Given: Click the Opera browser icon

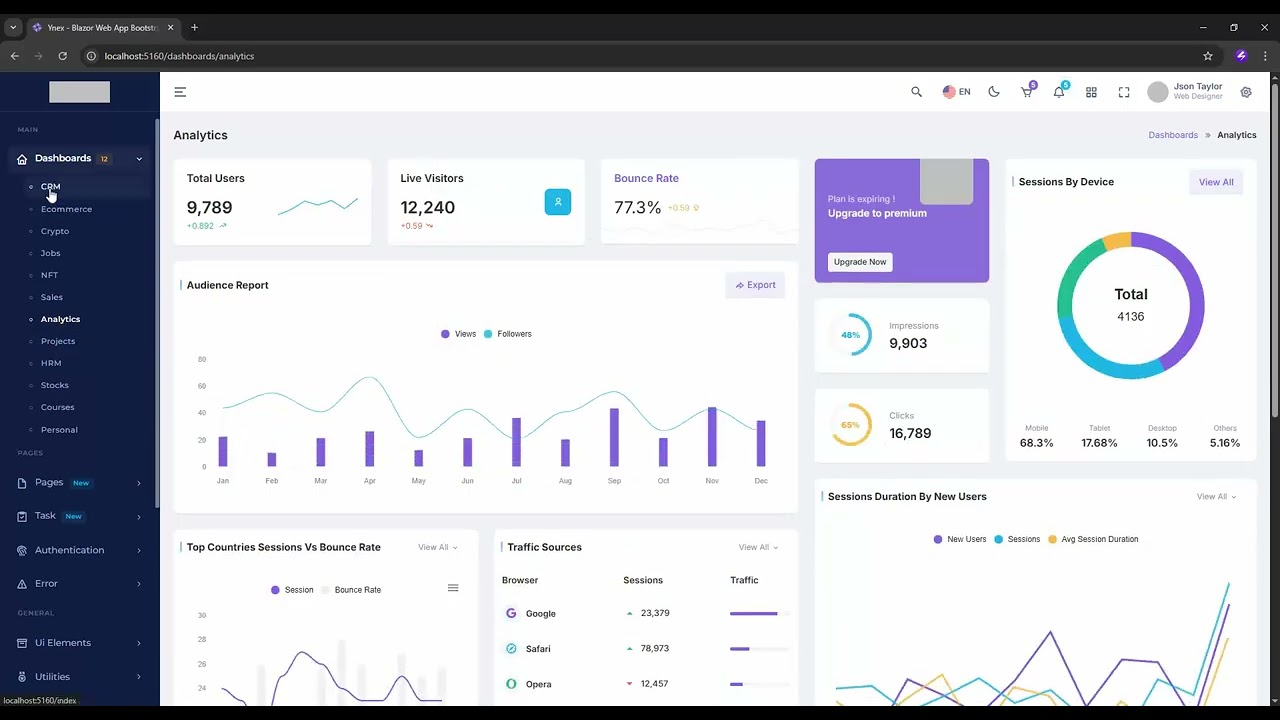Looking at the screenshot, I should click(511, 684).
